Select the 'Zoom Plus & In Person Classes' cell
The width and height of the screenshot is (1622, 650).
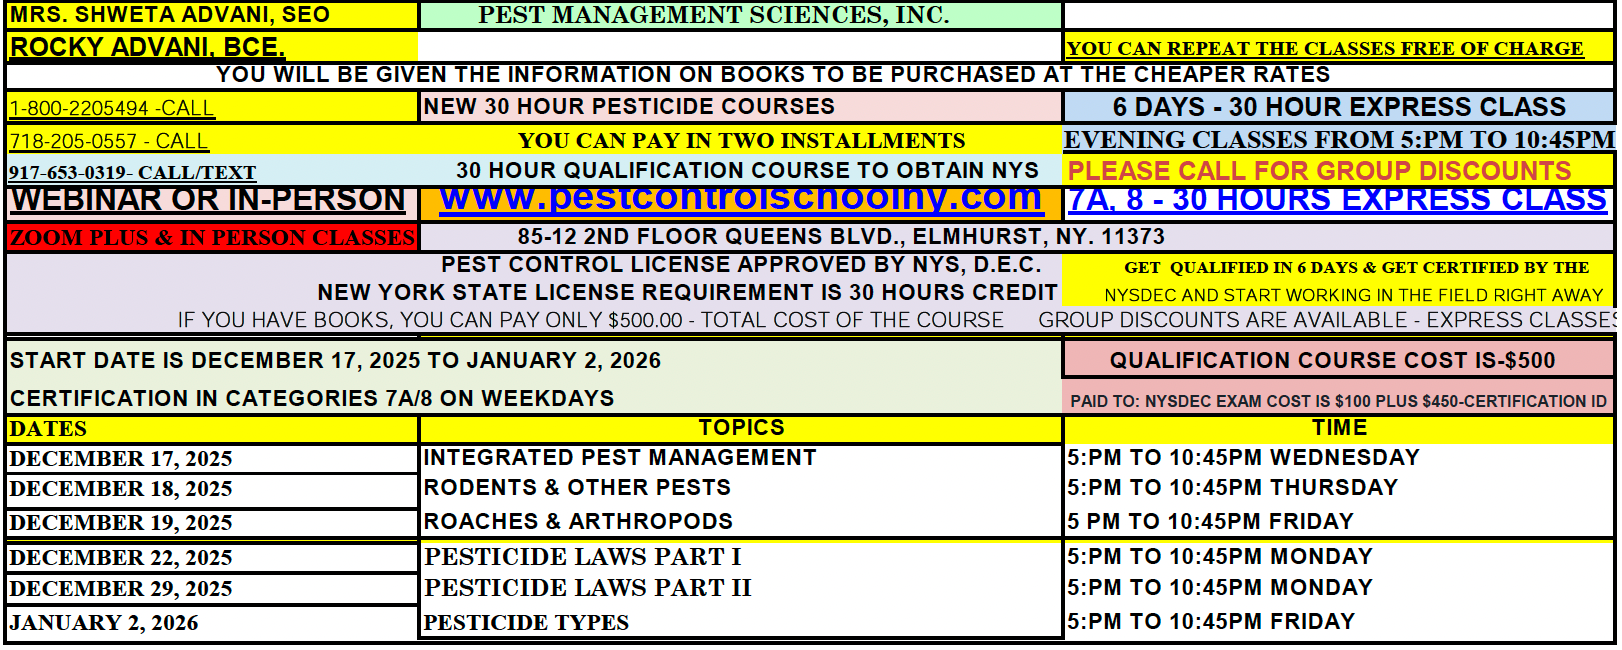(212, 237)
